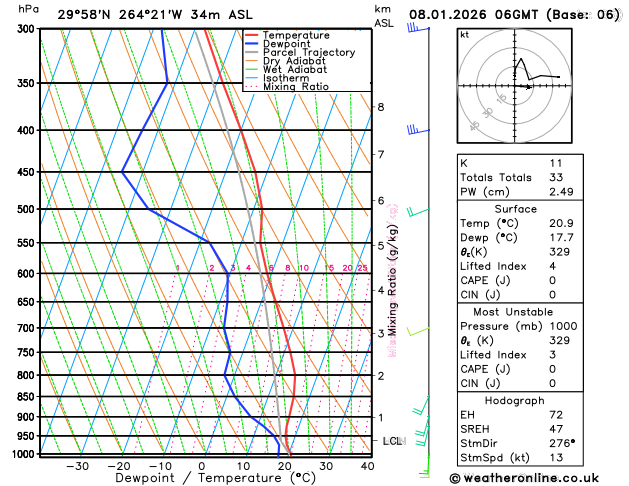Click the StmSpd (kt) value 13
The image size is (629, 486).
556,458
